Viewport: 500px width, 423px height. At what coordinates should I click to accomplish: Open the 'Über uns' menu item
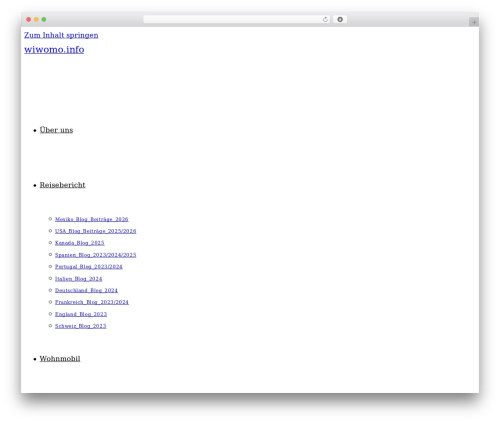coord(56,130)
